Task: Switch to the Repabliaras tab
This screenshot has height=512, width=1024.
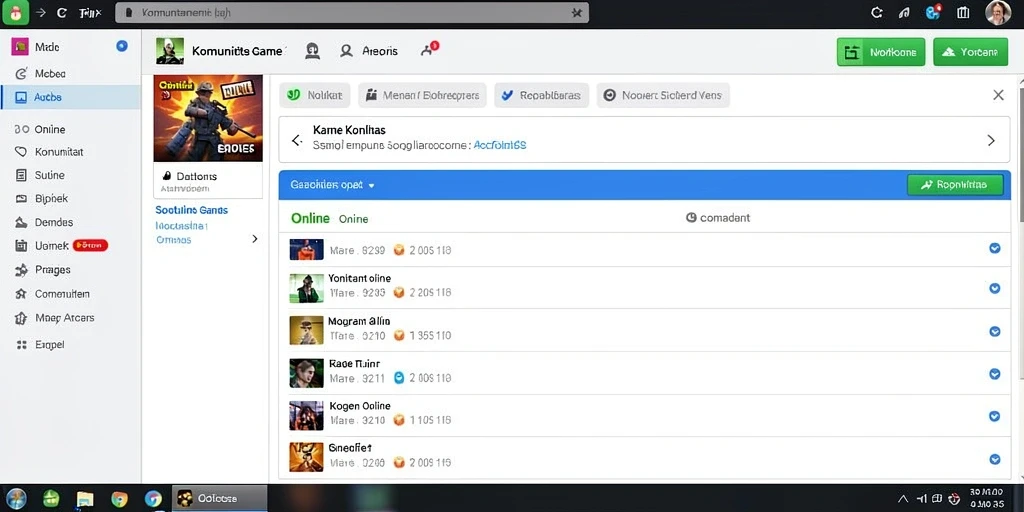Action: pos(541,95)
